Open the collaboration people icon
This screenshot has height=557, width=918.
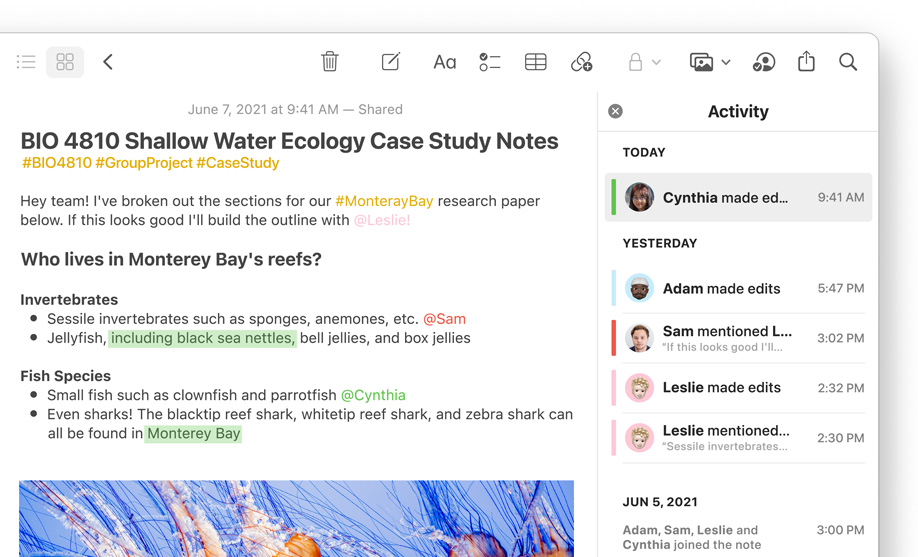764,62
